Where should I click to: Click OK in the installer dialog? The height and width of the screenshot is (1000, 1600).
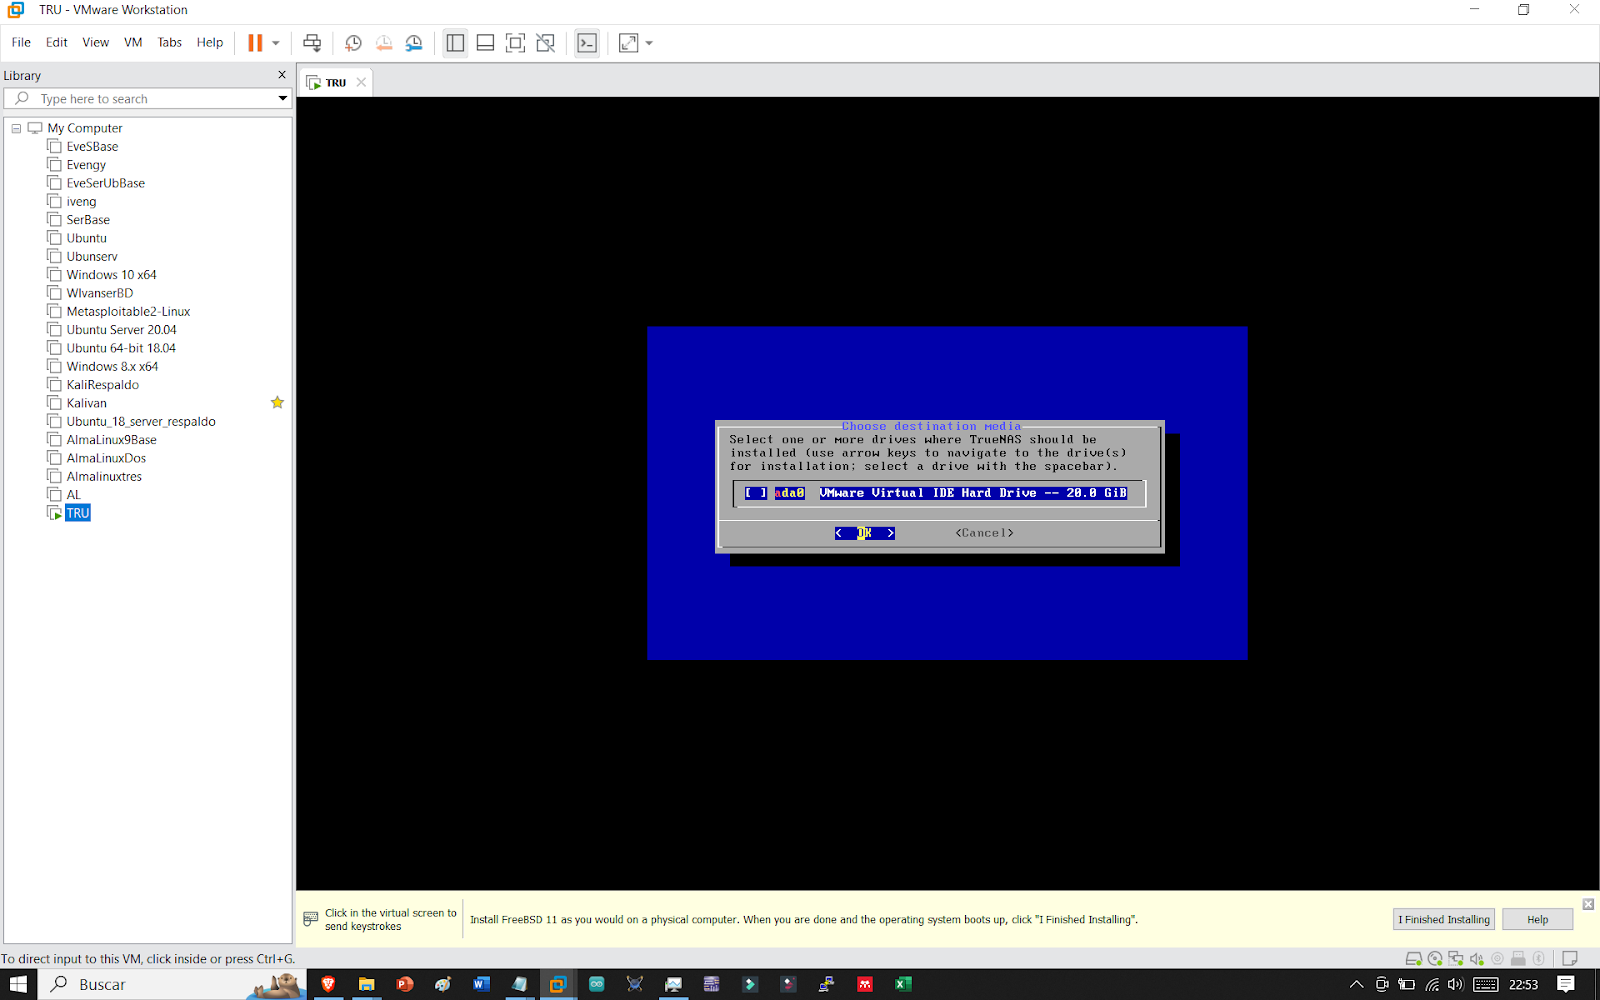(865, 533)
